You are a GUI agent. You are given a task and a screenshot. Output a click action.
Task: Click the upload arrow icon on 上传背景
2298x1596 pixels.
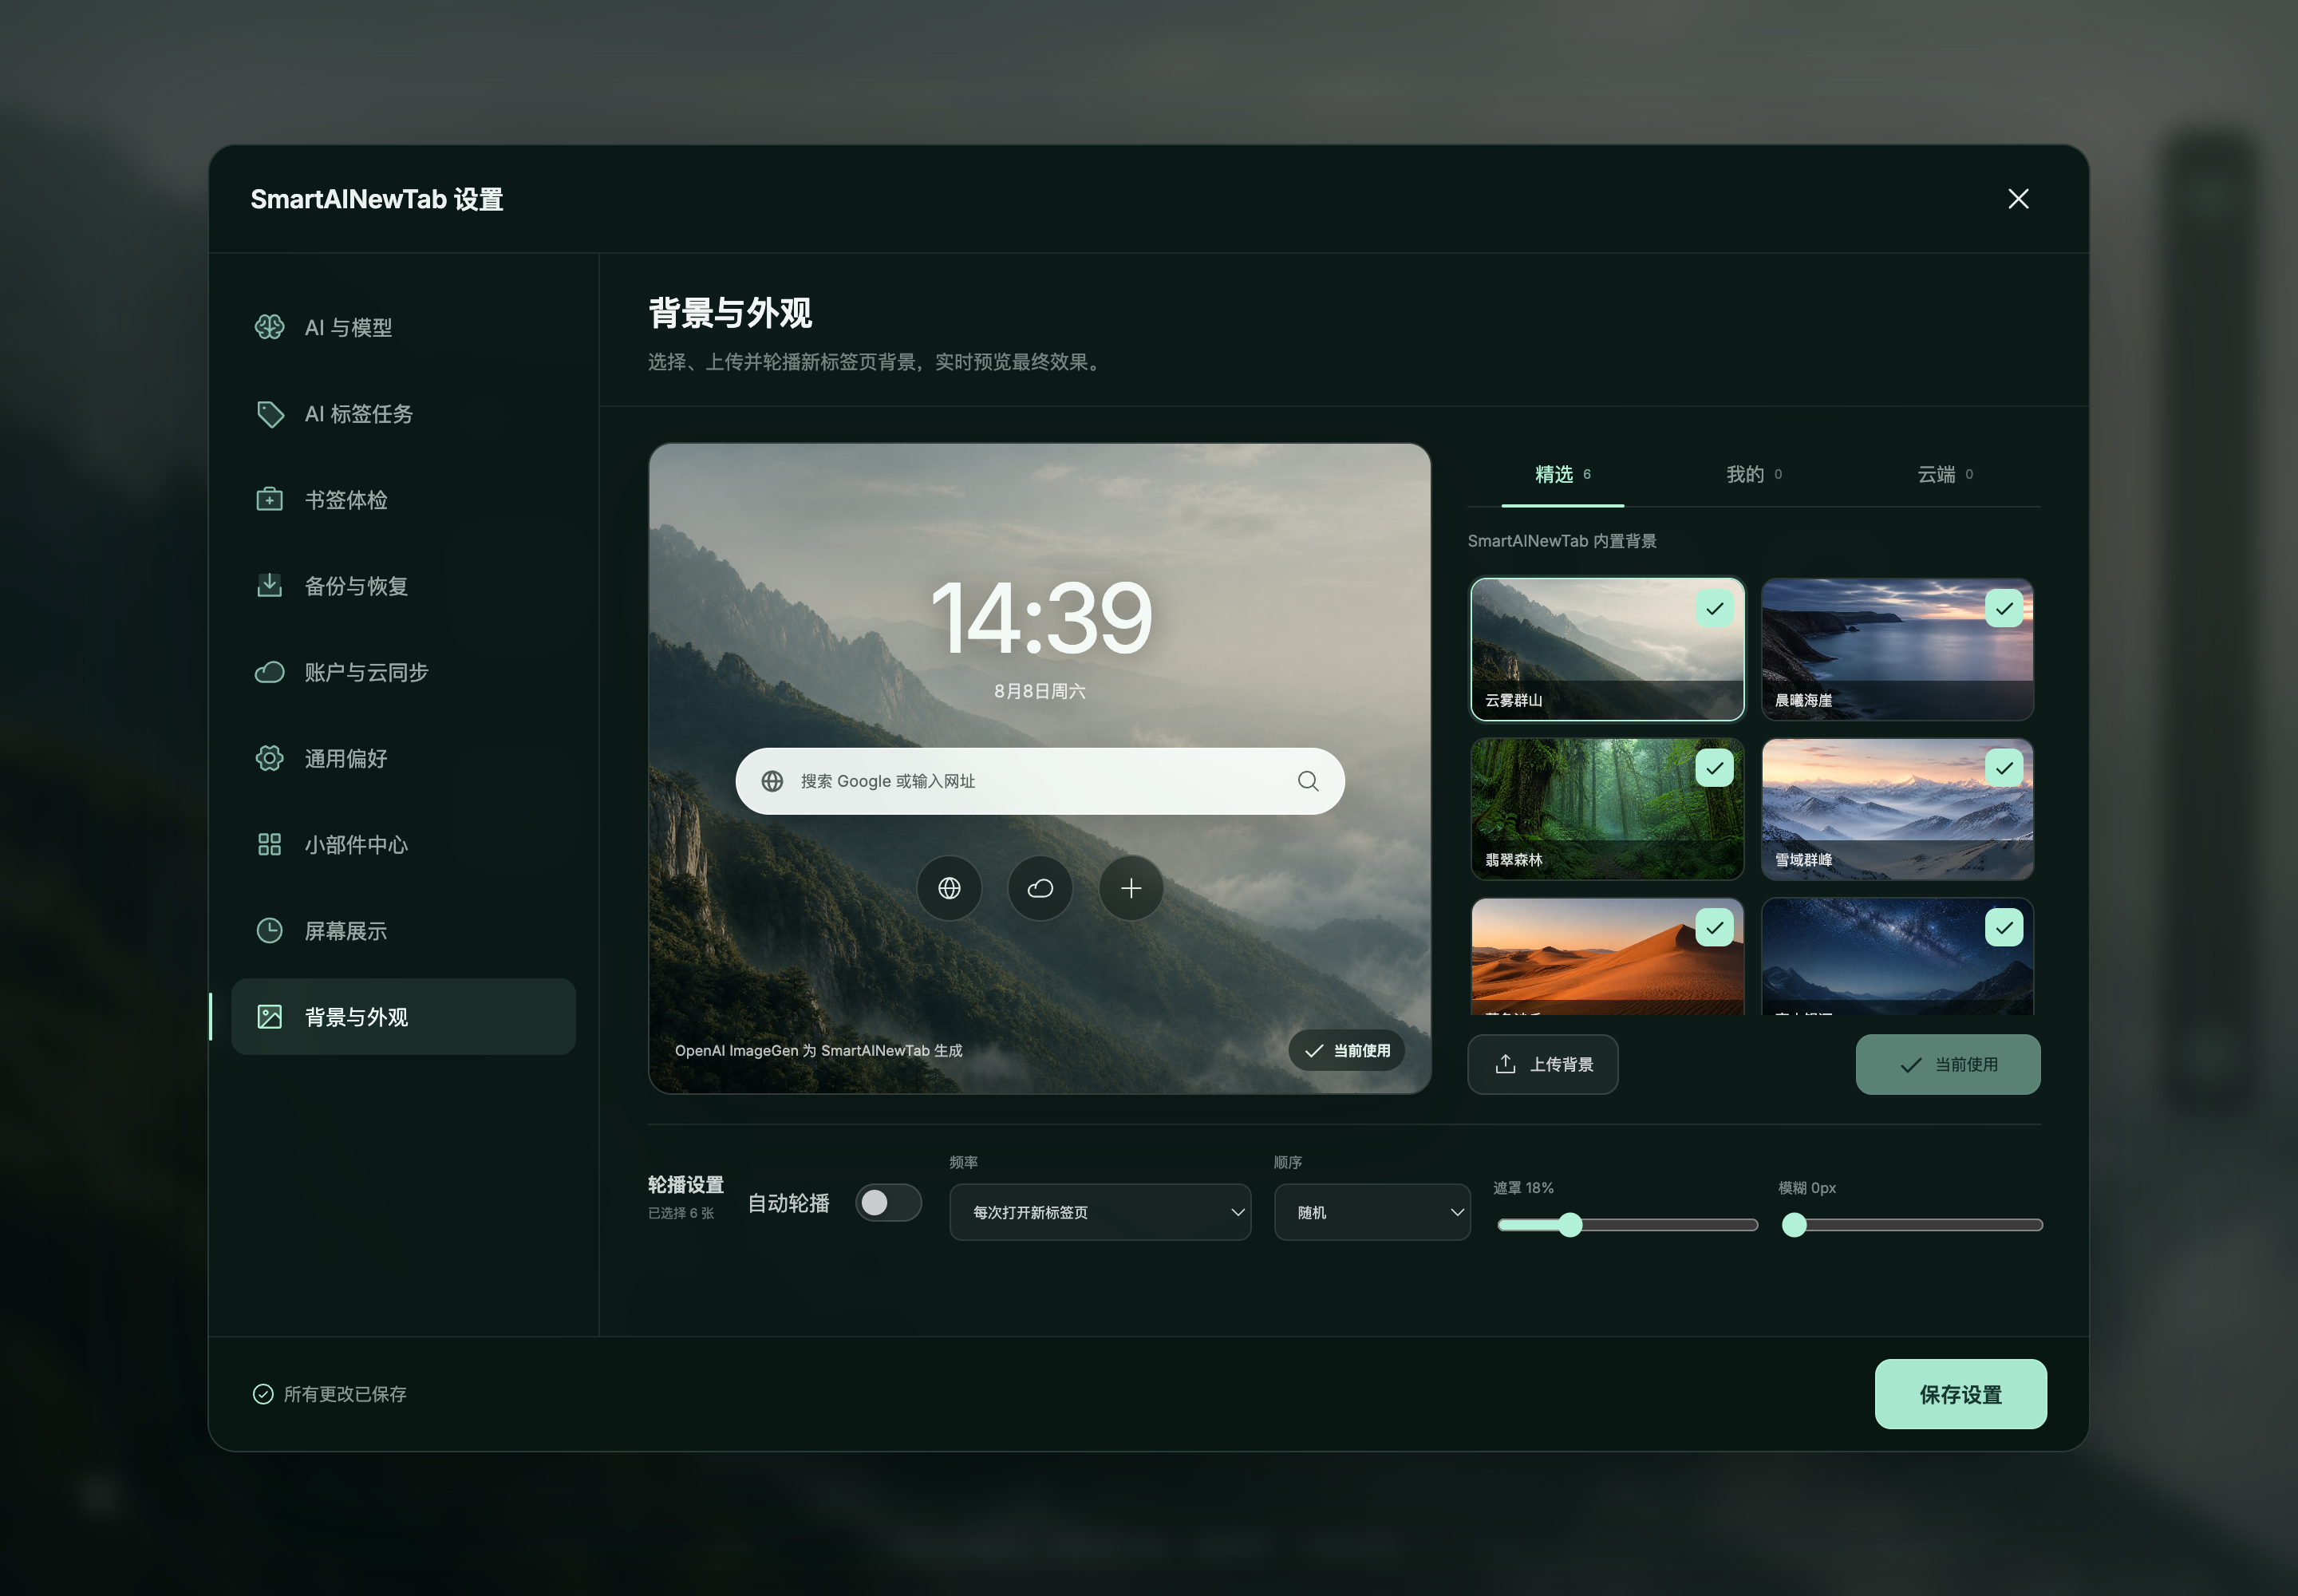coord(1505,1064)
